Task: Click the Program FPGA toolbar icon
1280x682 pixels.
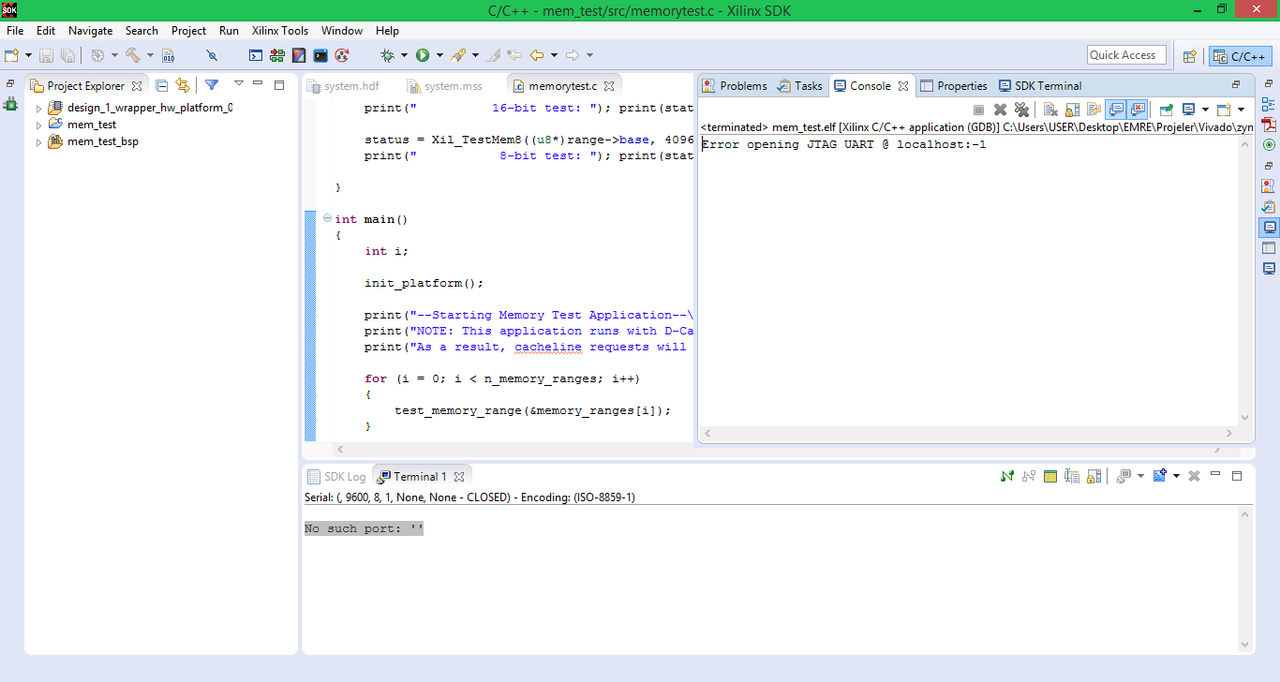Action: 276,55
